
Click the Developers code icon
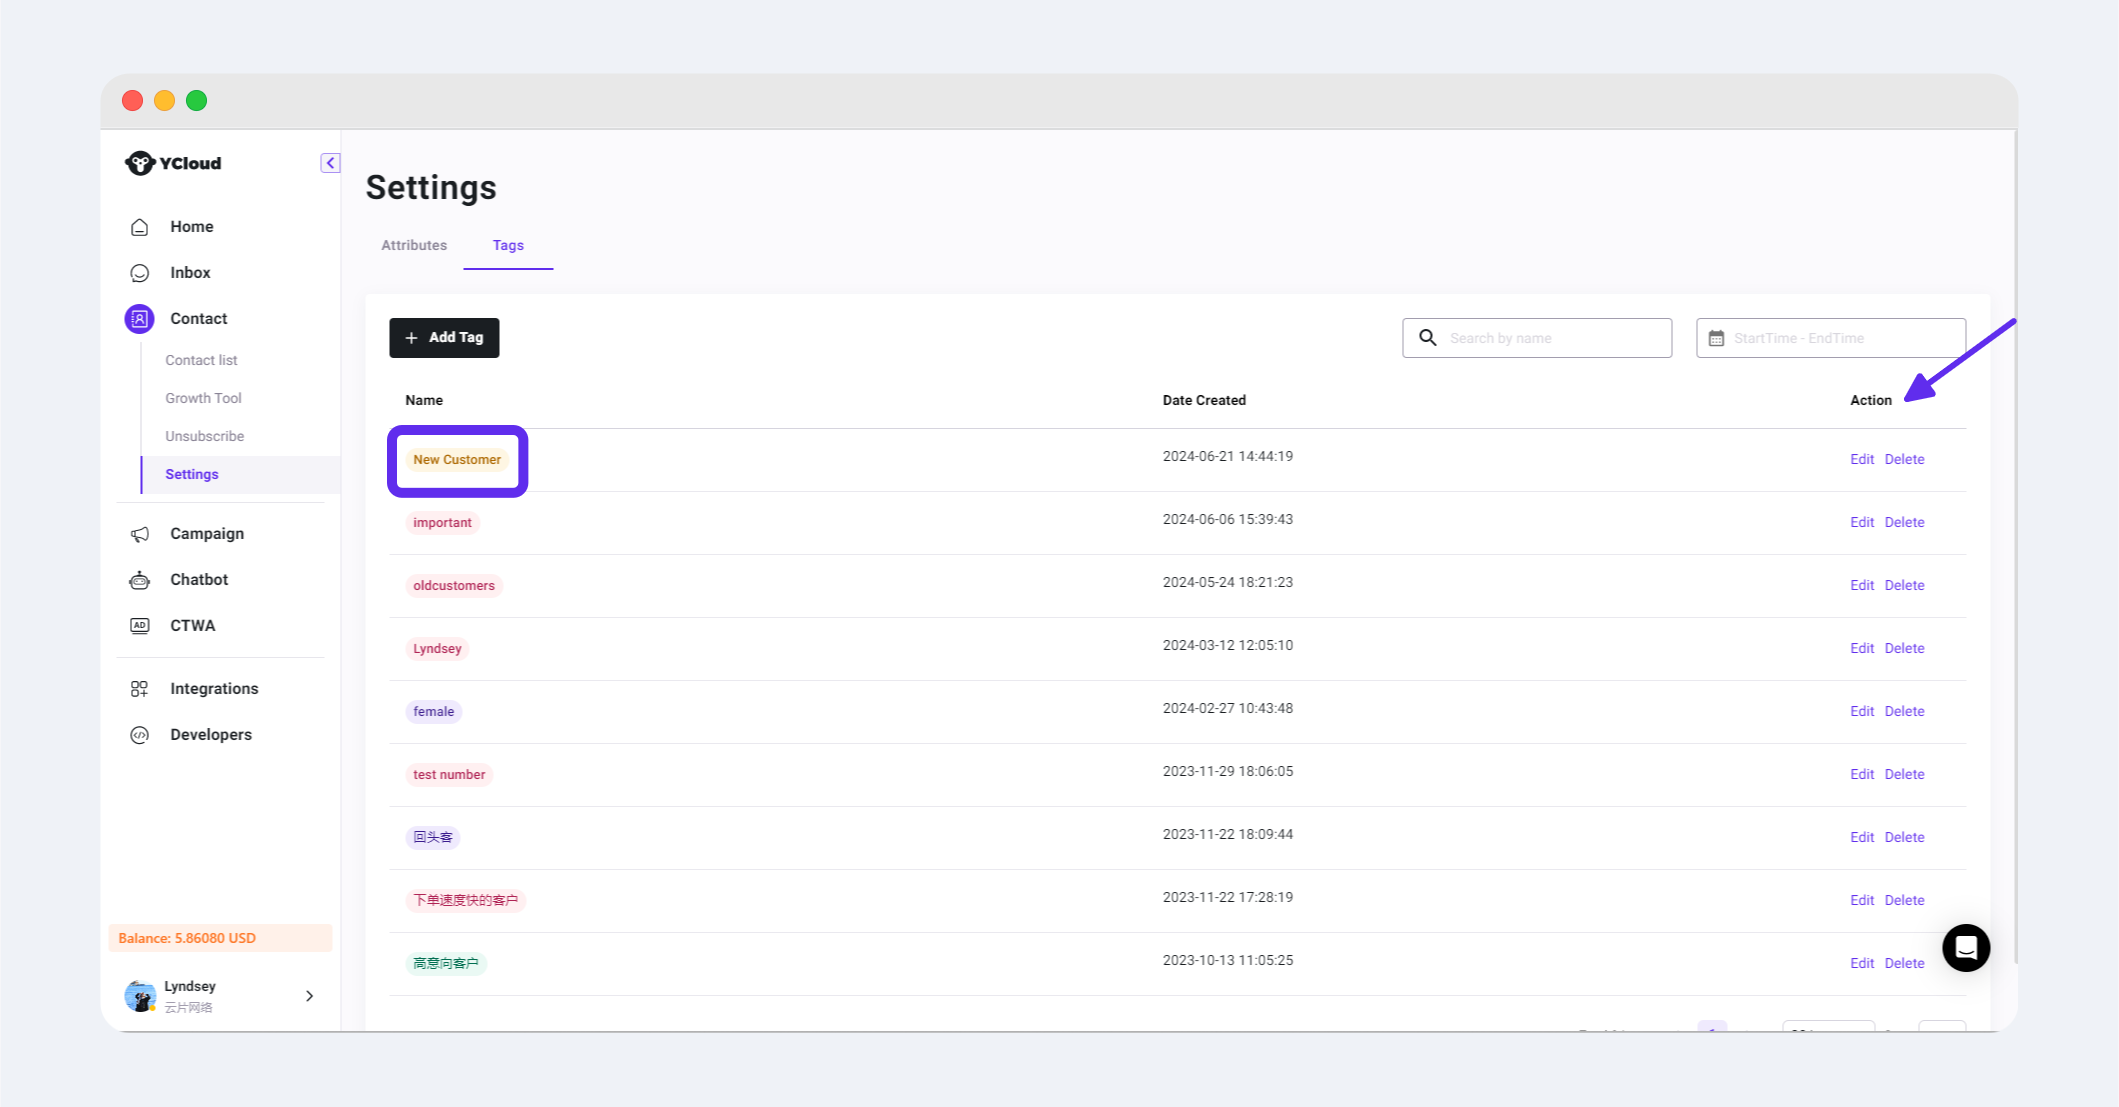coord(140,735)
